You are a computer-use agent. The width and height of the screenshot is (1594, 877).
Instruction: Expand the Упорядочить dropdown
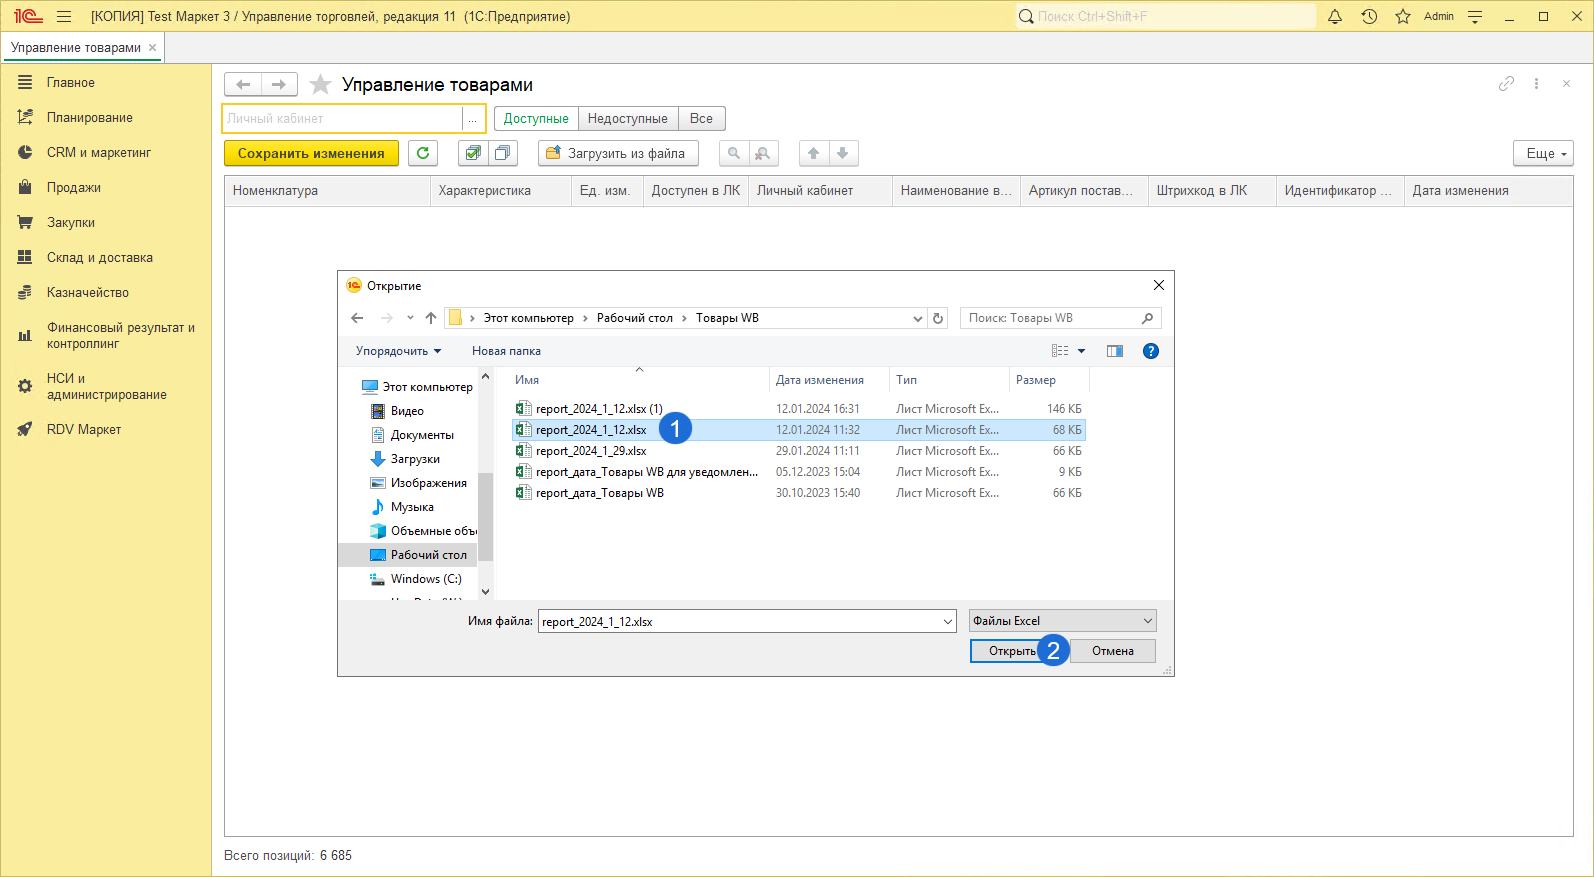398,351
